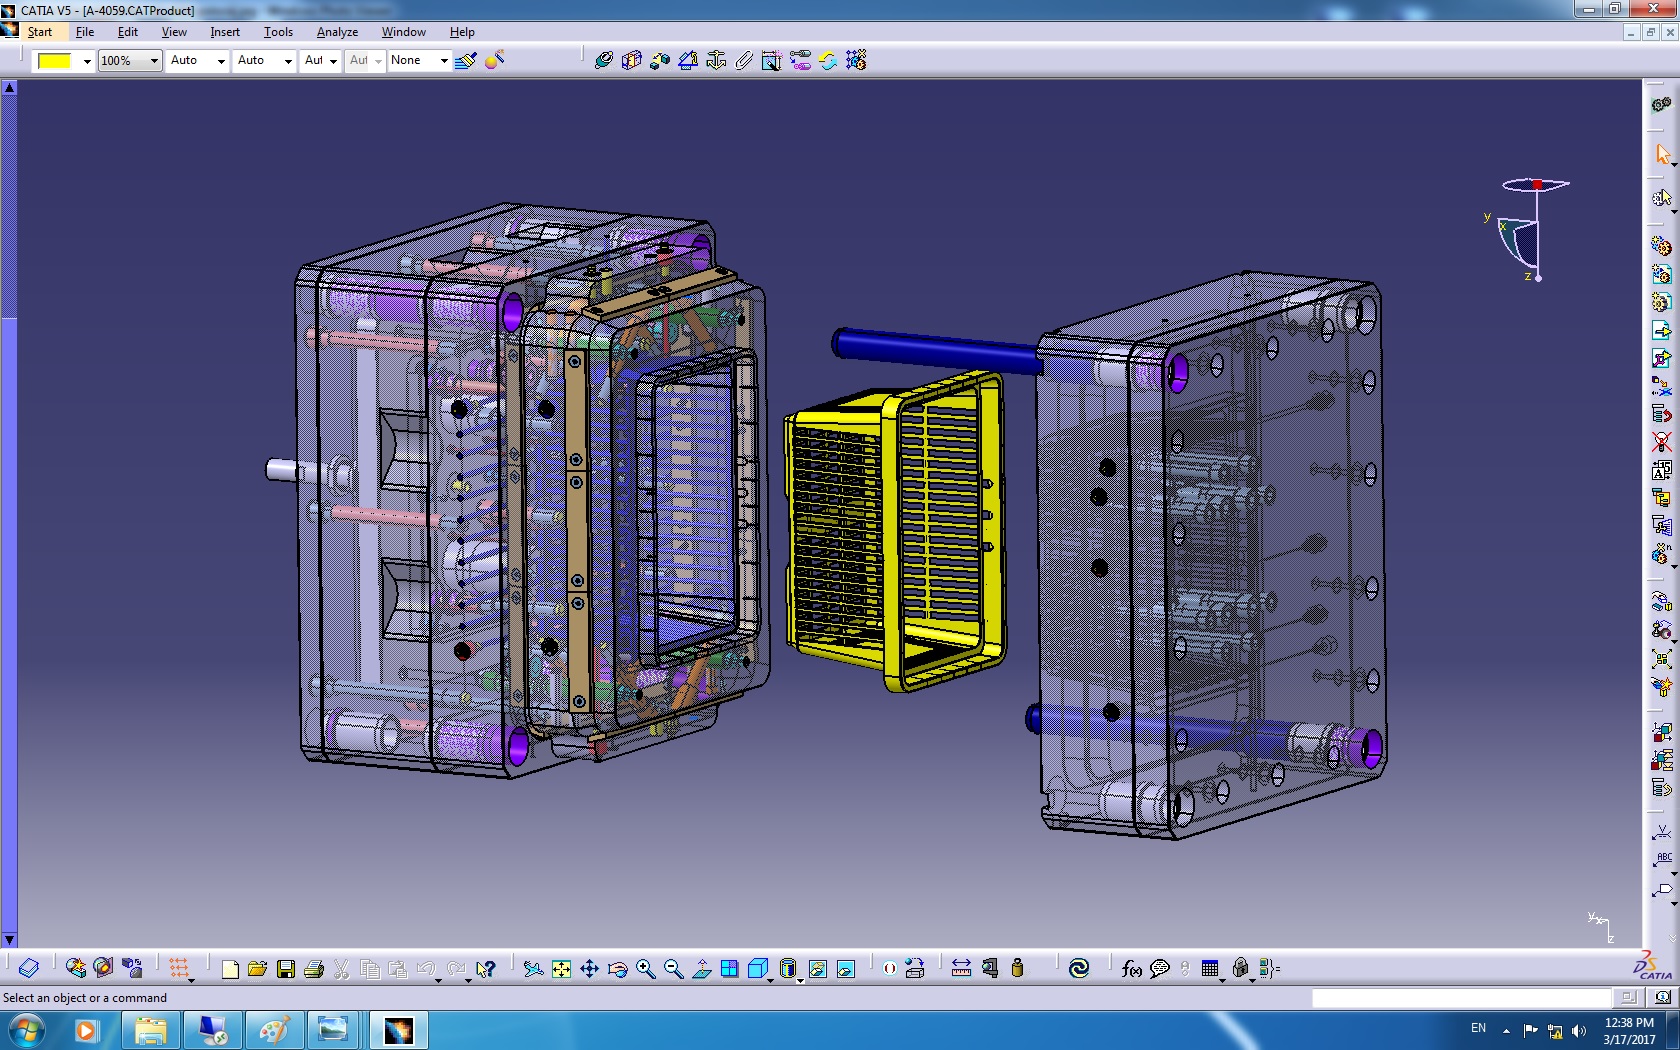Click the Windows Start button
The height and width of the screenshot is (1050, 1680).
tap(25, 1030)
